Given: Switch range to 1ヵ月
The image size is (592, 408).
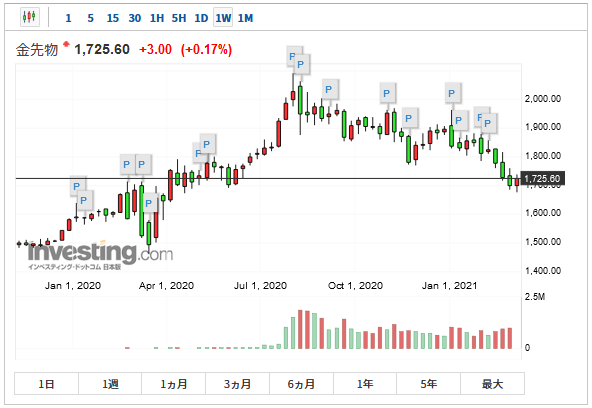Looking at the screenshot, I should click(174, 384).
